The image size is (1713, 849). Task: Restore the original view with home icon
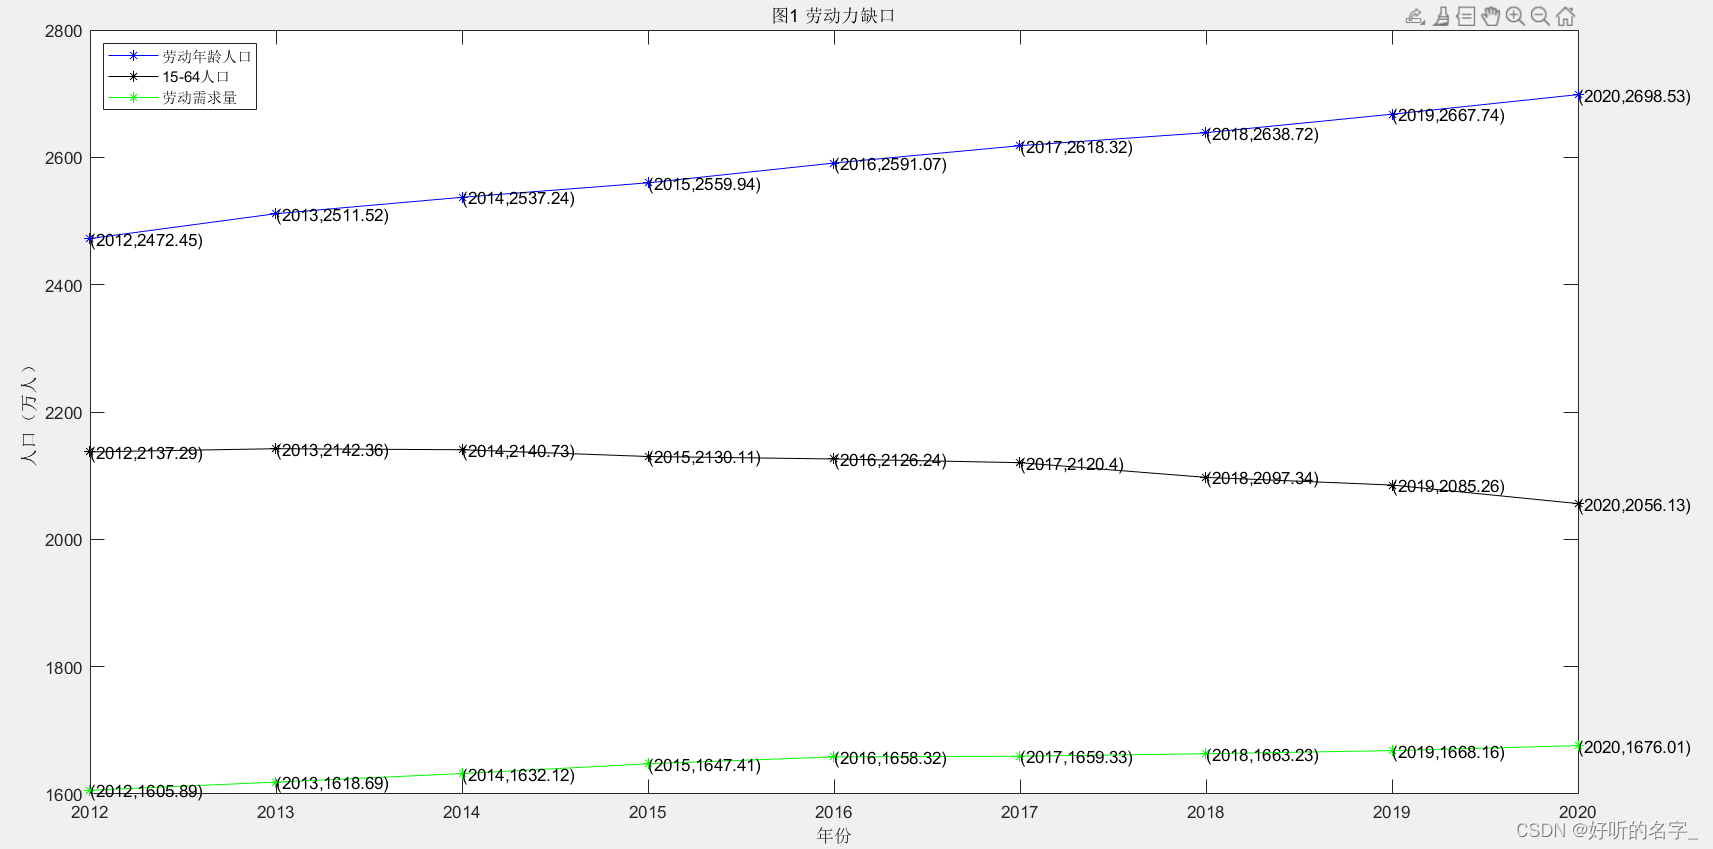(1566, 16)
